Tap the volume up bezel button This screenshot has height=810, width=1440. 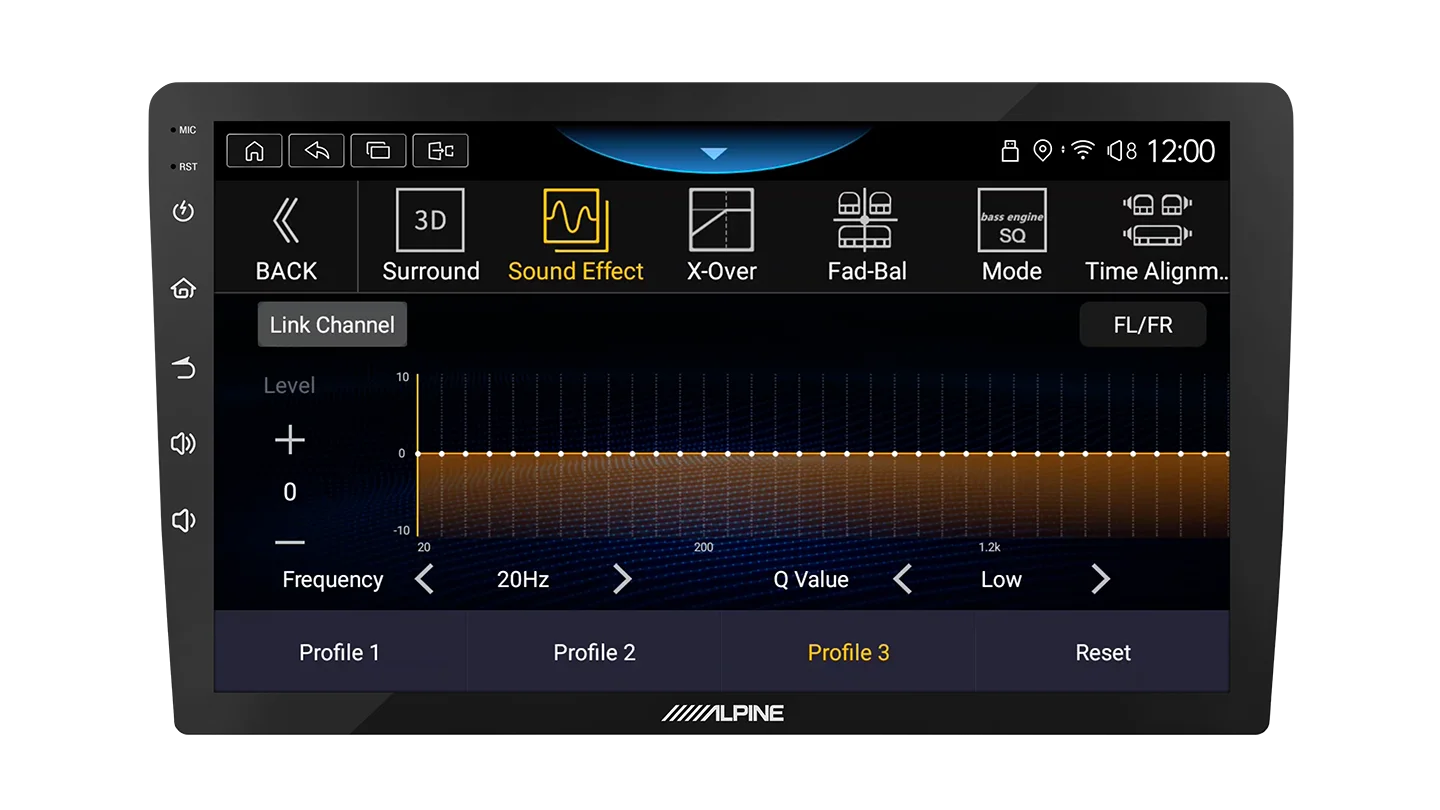183,443
